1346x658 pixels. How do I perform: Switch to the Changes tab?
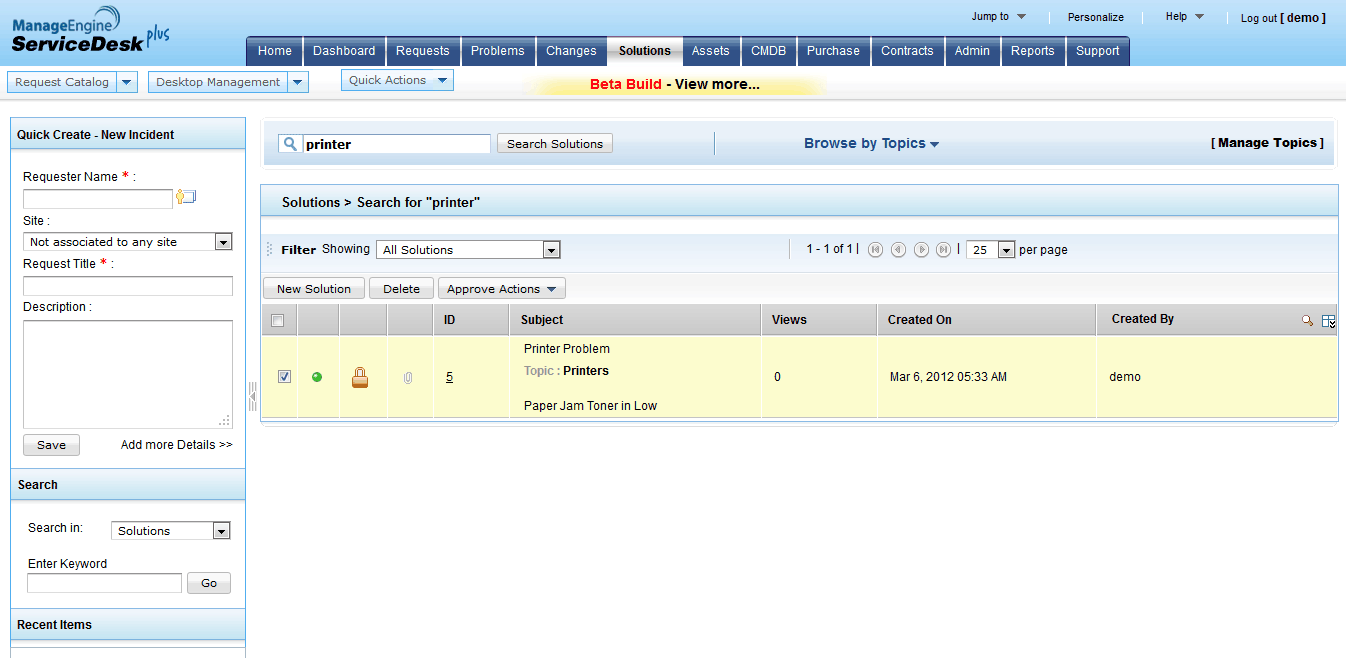pos(571,51)
